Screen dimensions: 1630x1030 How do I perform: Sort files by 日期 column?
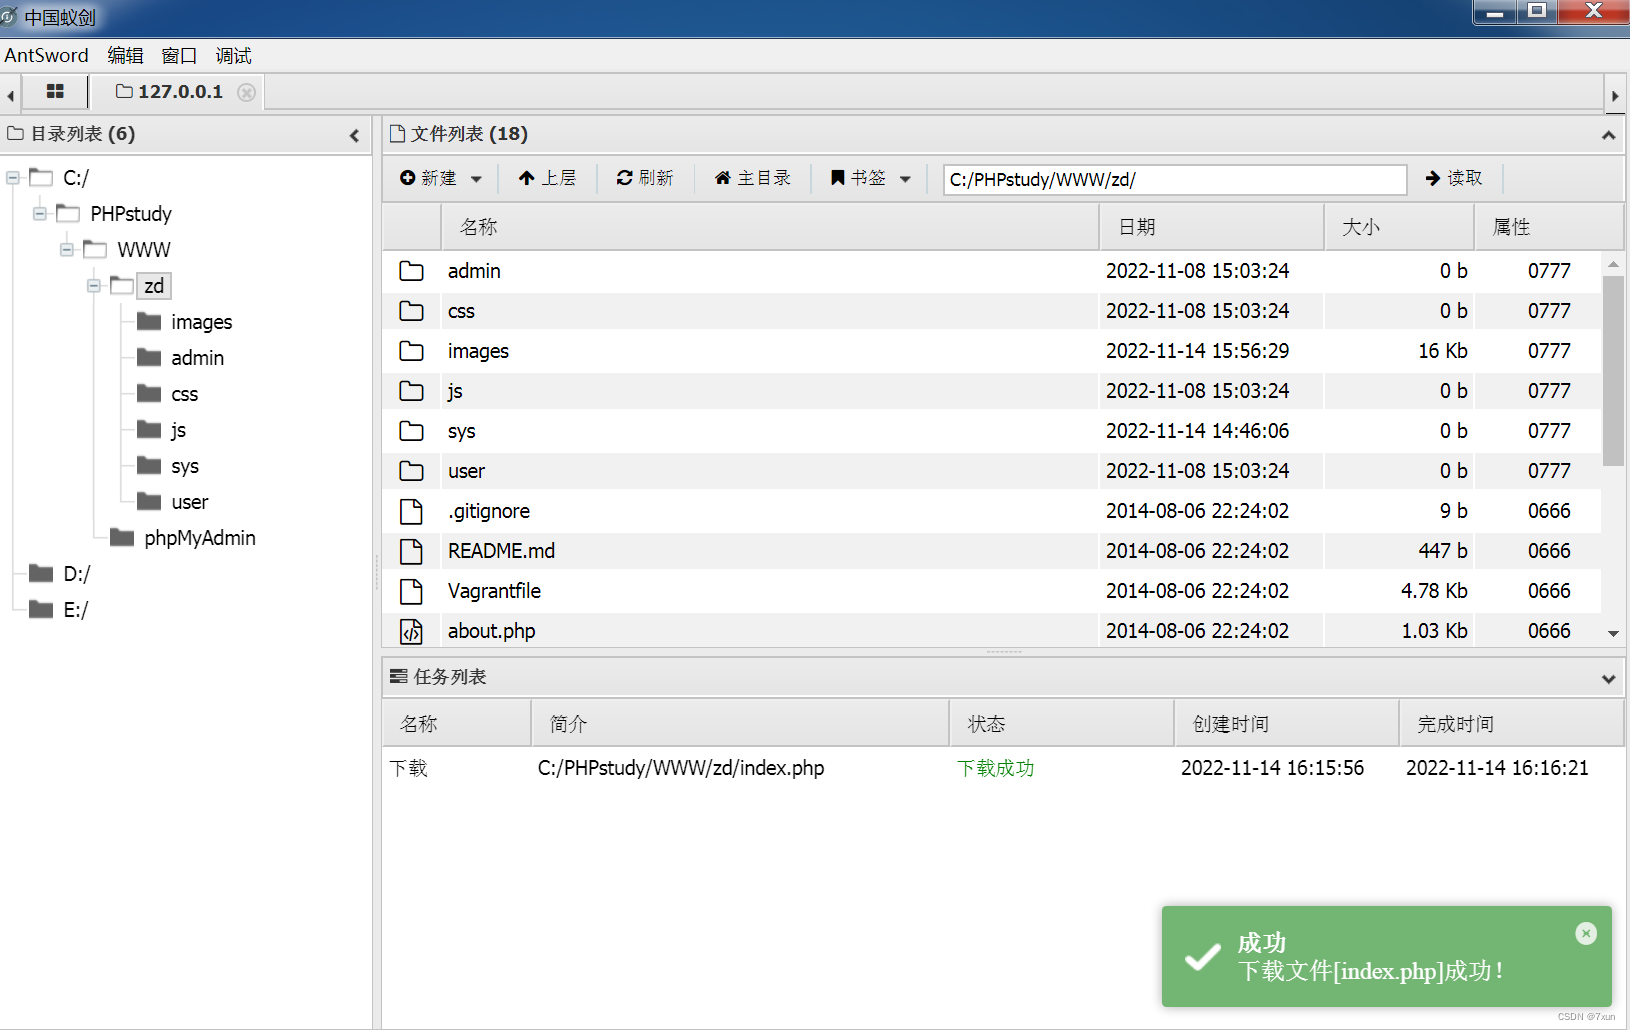pyautogui.click(x=1211, y=227)
